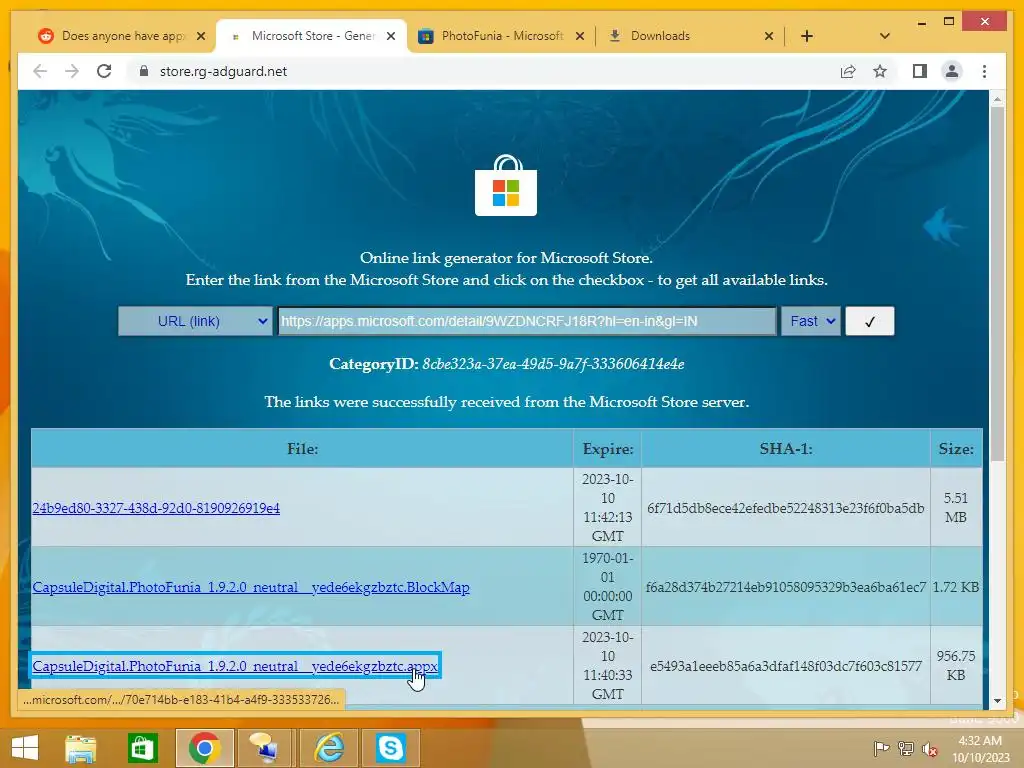1024x768 pixels.
Task: Open the 24b9ed80-3327-438d file link
Action: pyautogui.click(x=156, y=508)
